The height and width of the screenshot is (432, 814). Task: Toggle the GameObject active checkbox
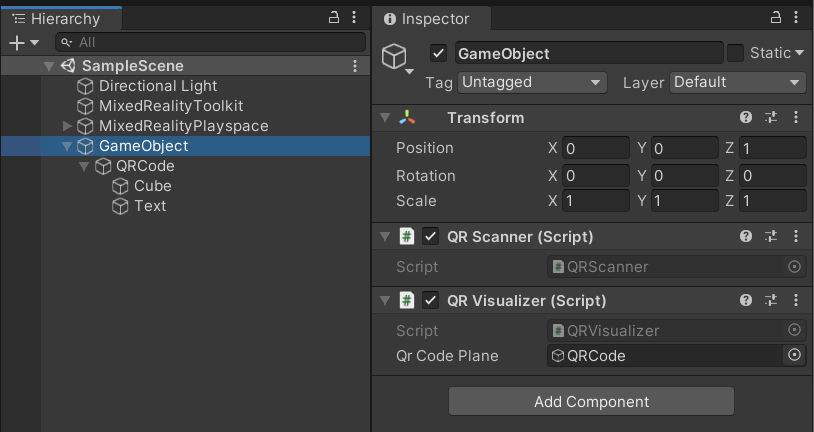coord(439,53)
